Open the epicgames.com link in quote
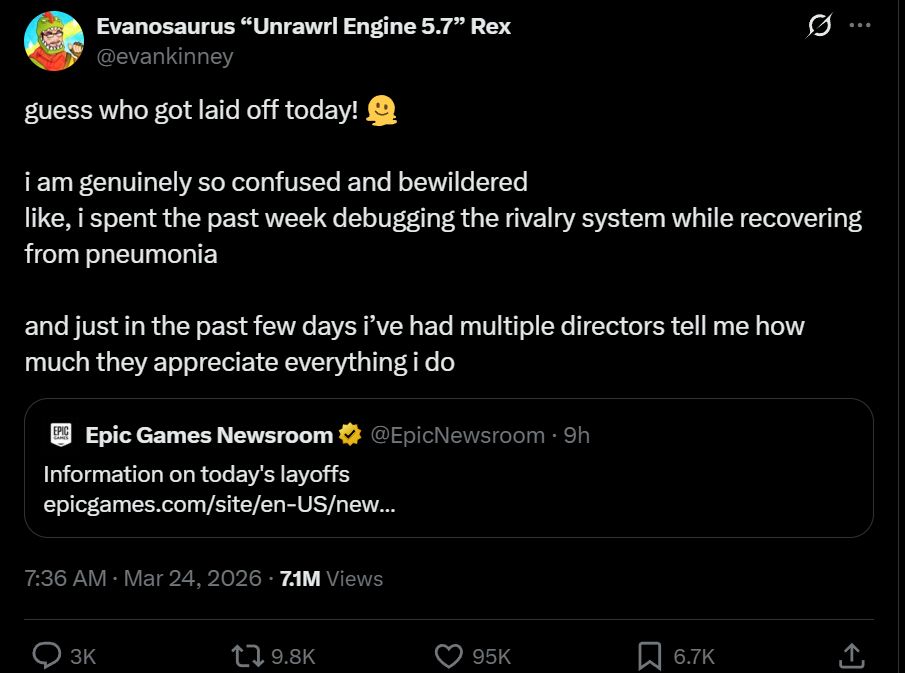905x673 pixels. click(219, 504)
